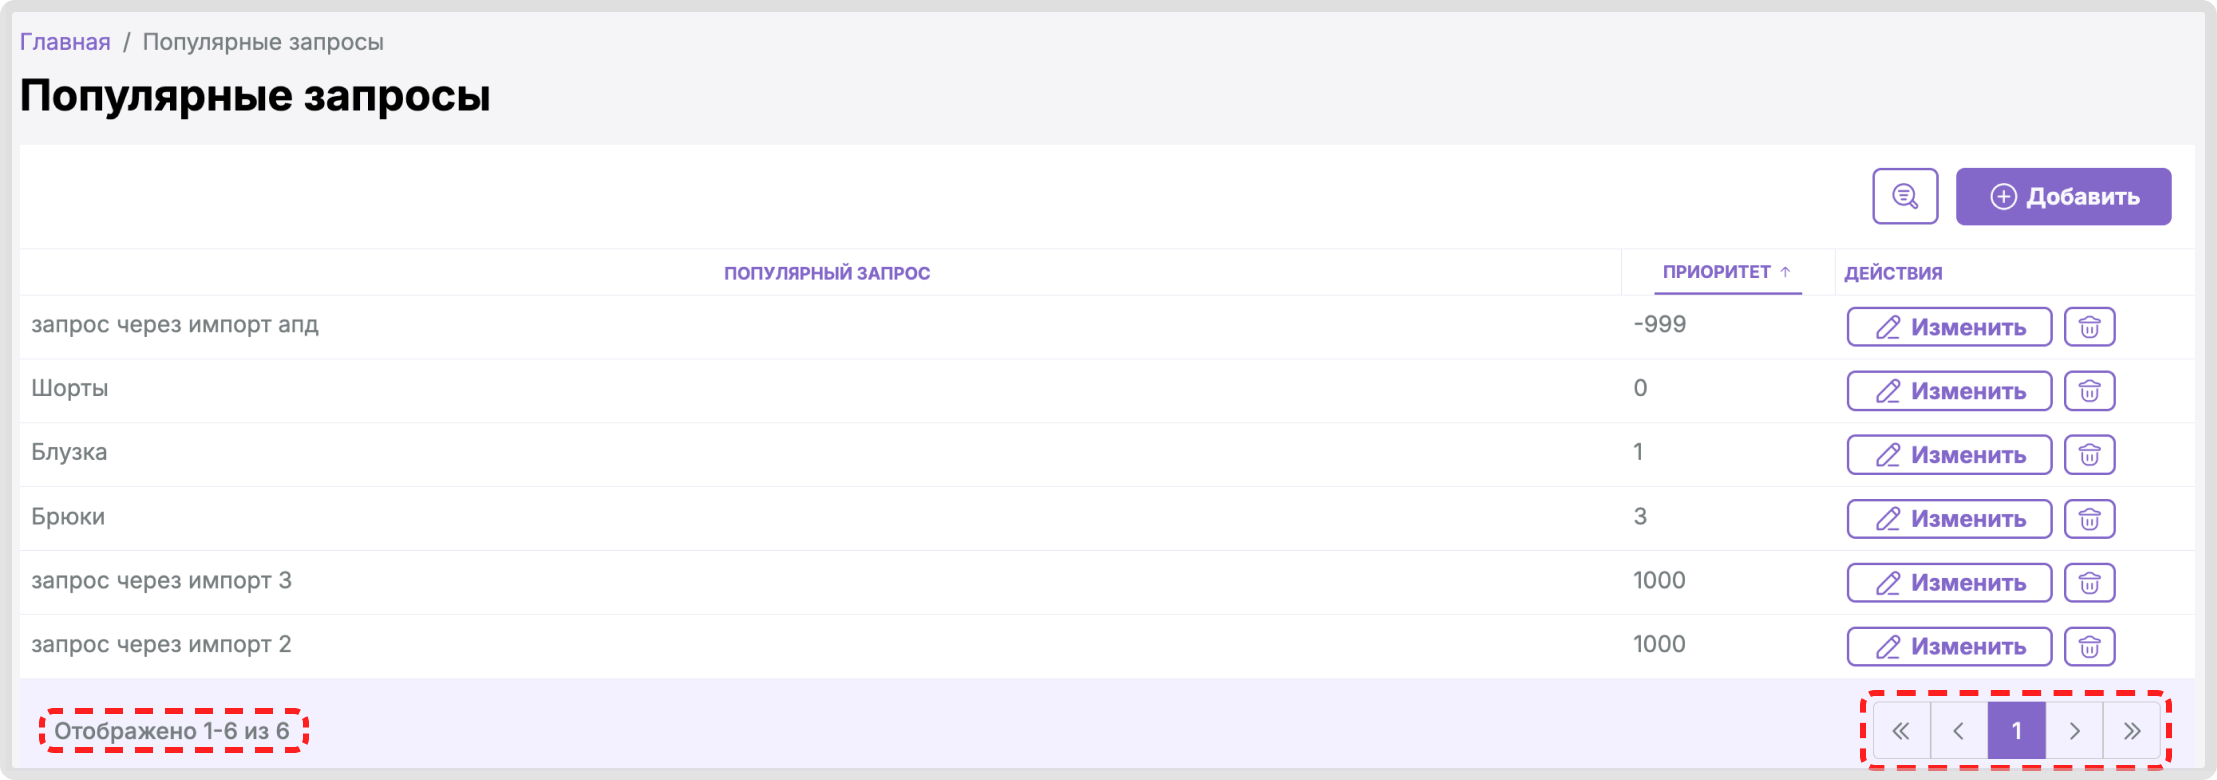This screenshot has height=780, width=2217.
Task: Delete the "запрос через импорт апд" row
Action: pyautogui.click(x=2089, y=327)
